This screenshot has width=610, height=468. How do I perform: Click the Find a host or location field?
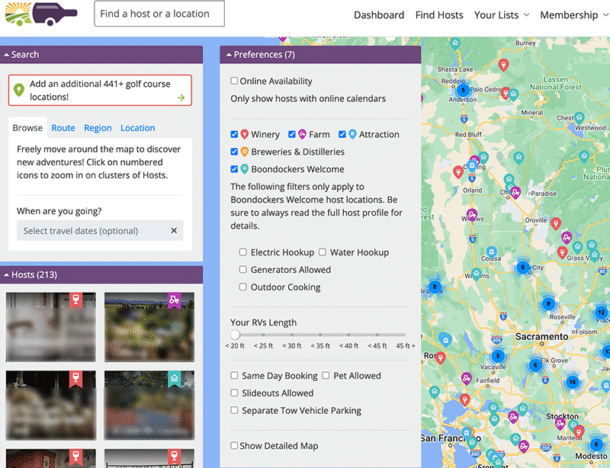[x=159, y=14]
